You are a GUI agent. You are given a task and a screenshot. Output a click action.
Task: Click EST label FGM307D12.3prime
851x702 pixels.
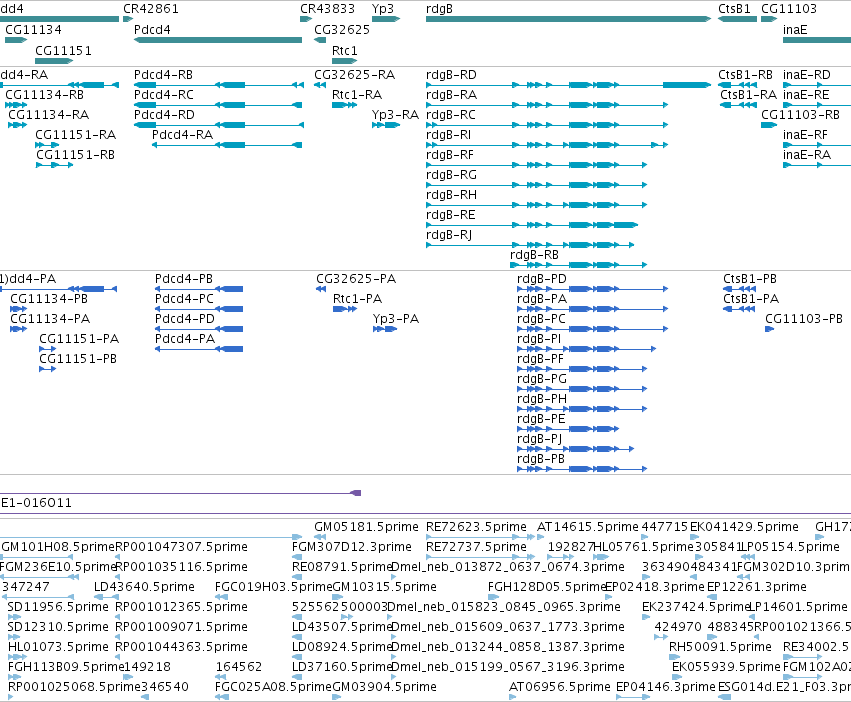352,547
